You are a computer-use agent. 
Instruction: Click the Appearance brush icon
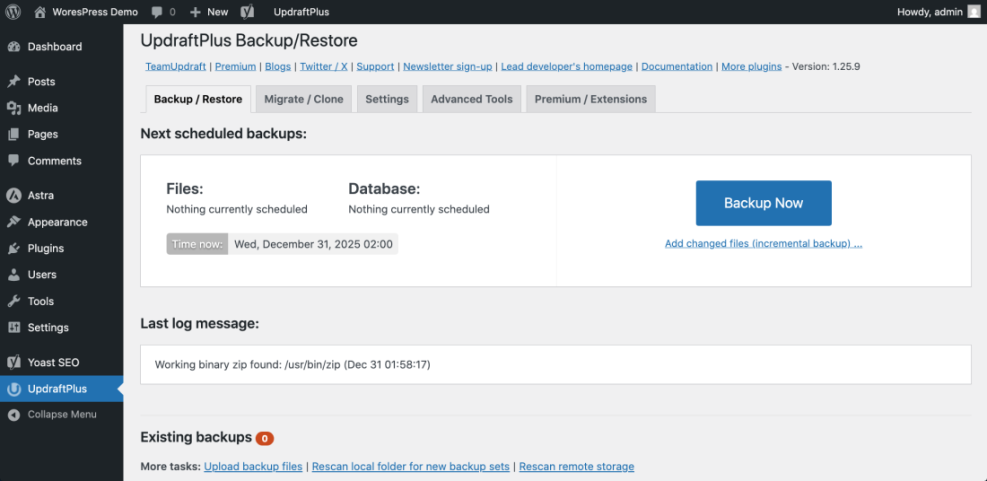(14, 222)
